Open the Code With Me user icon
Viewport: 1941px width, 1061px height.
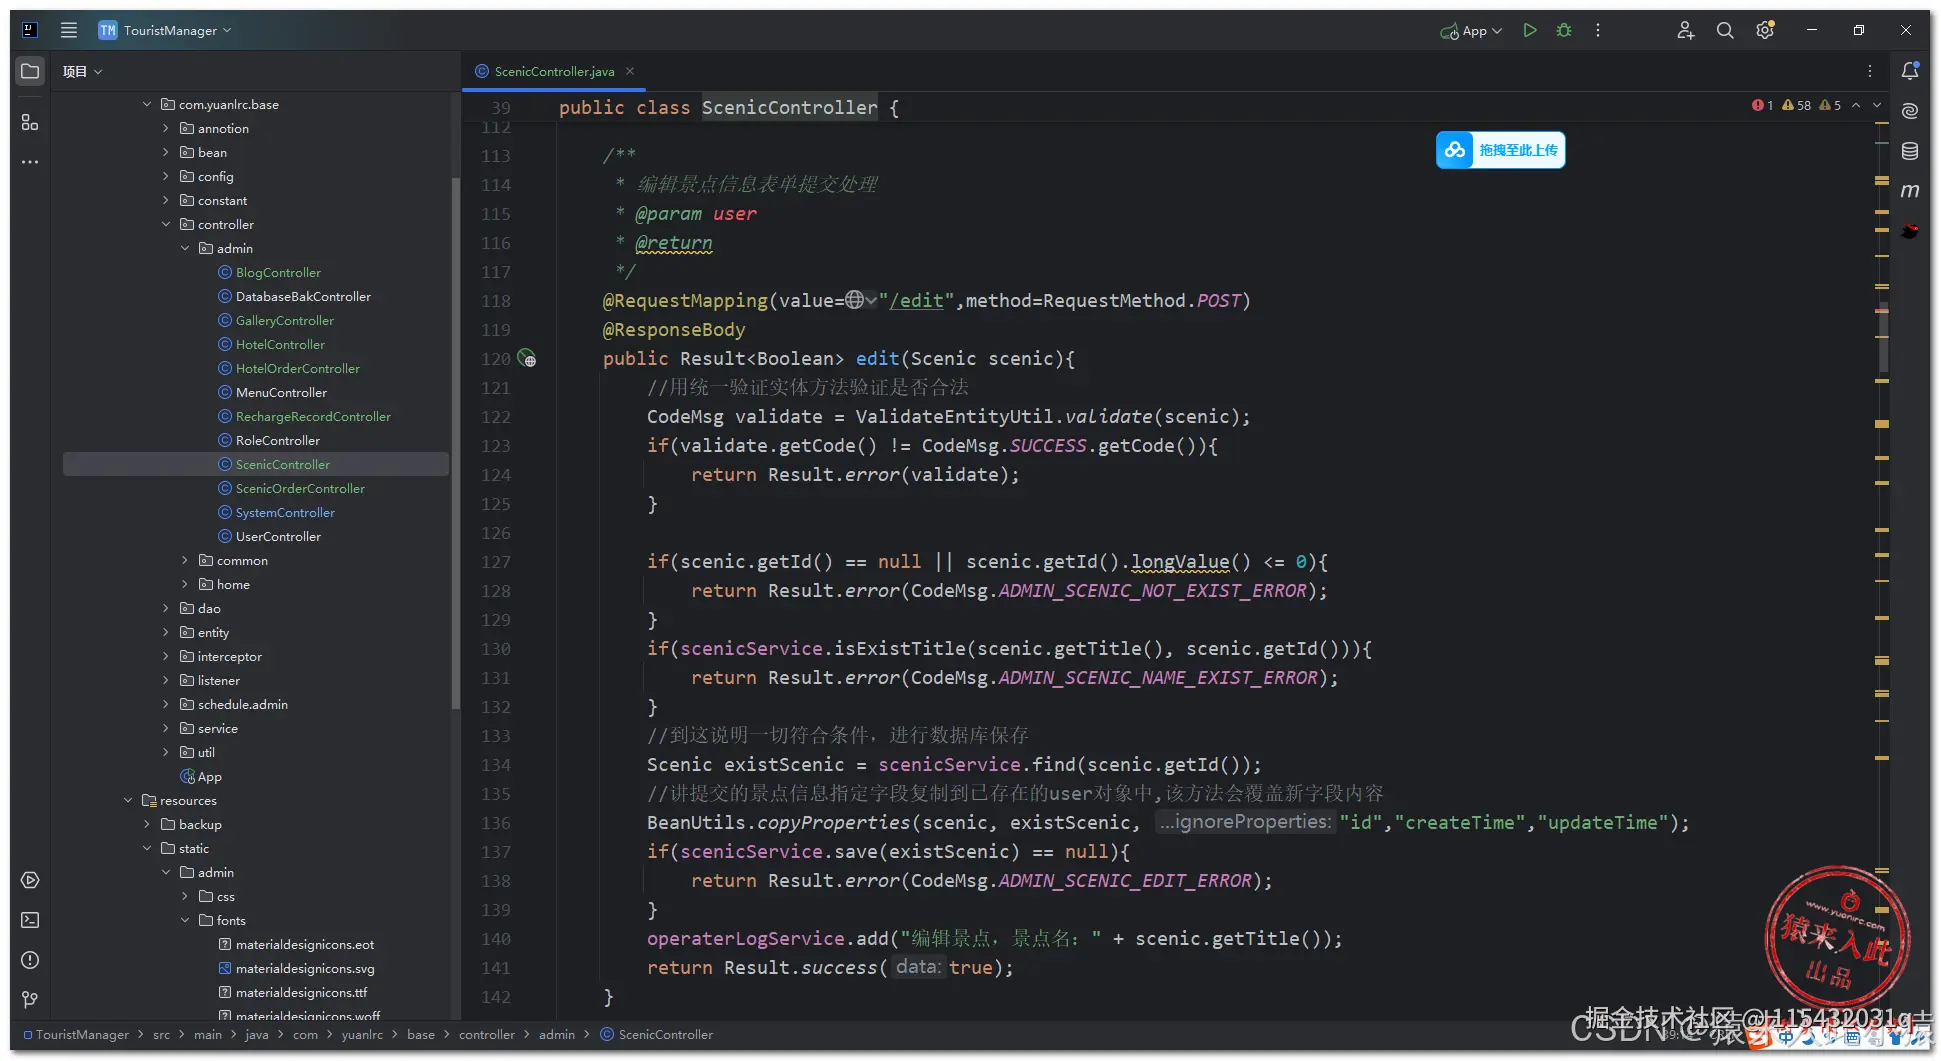pyautogui.click(x=1685, y=30)
